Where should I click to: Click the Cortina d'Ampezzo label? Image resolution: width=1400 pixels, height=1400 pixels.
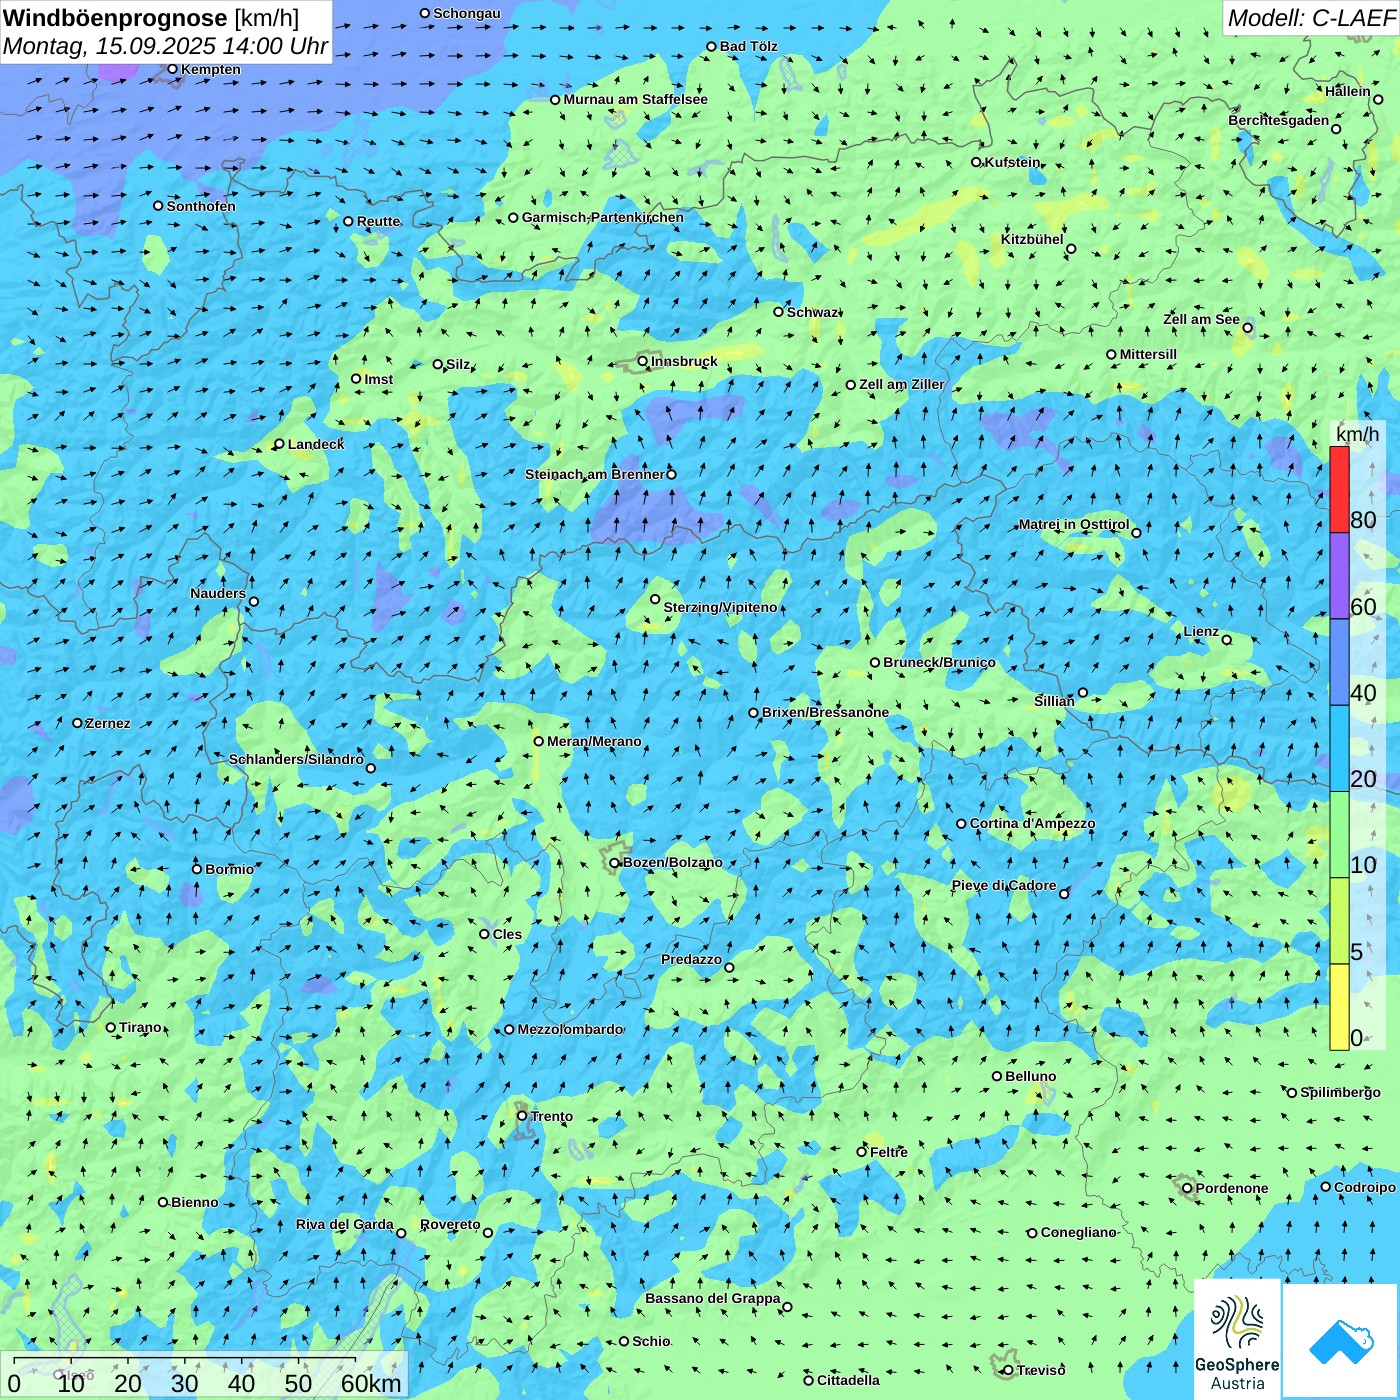1032,823
